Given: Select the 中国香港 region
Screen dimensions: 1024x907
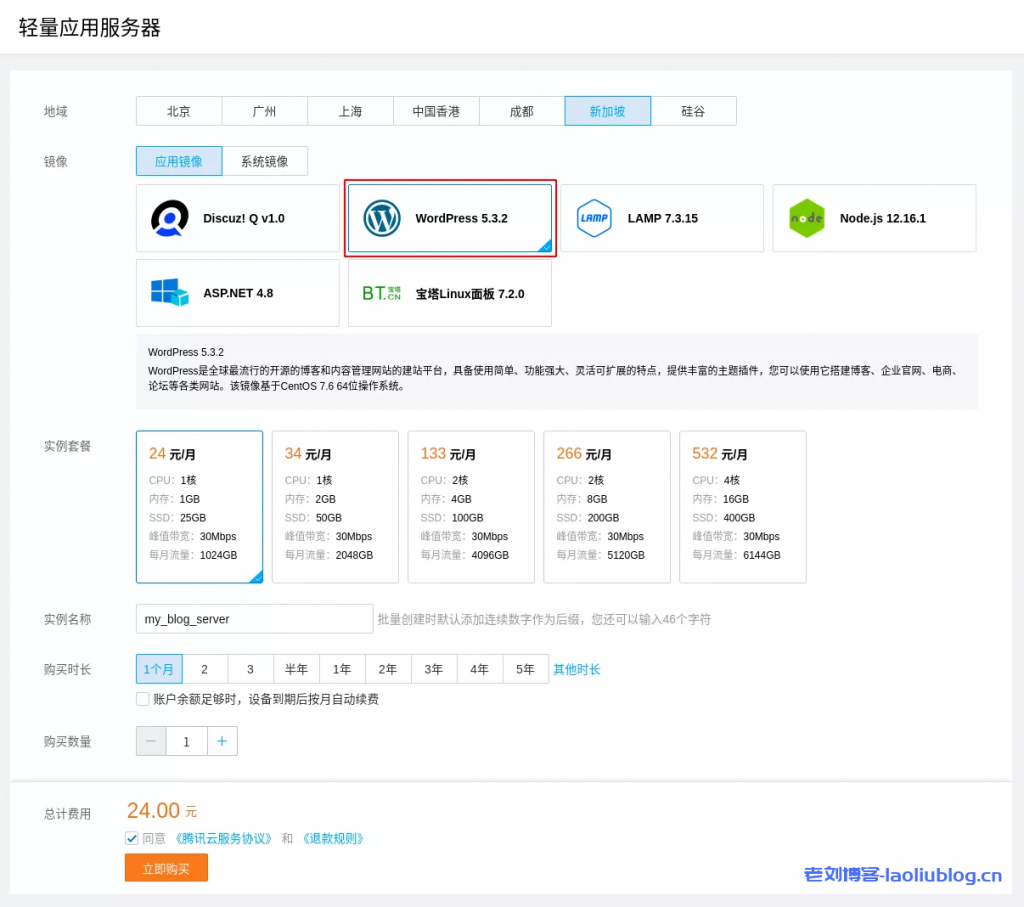Looking at the screenshot, I should 436,111.
